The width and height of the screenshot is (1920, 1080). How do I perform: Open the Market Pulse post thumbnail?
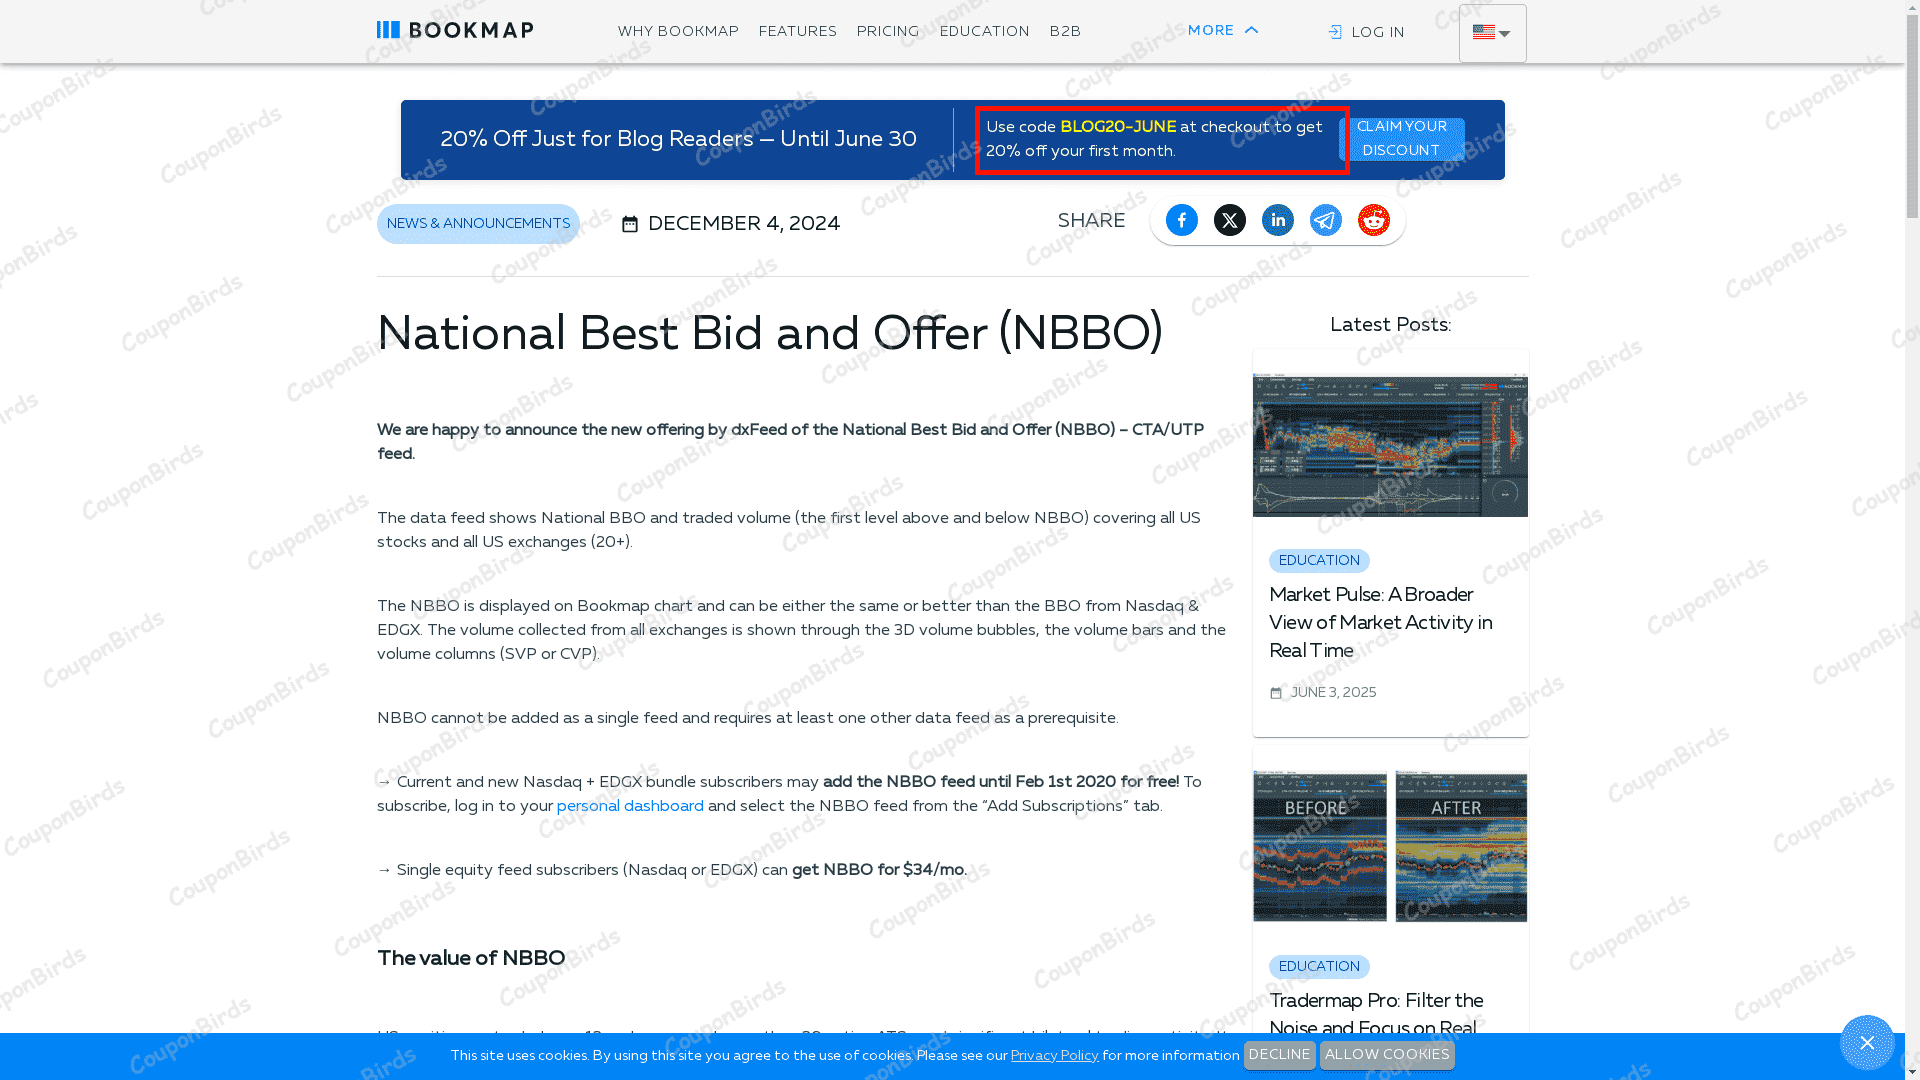pyautogui.click(x=1390, y=445)
